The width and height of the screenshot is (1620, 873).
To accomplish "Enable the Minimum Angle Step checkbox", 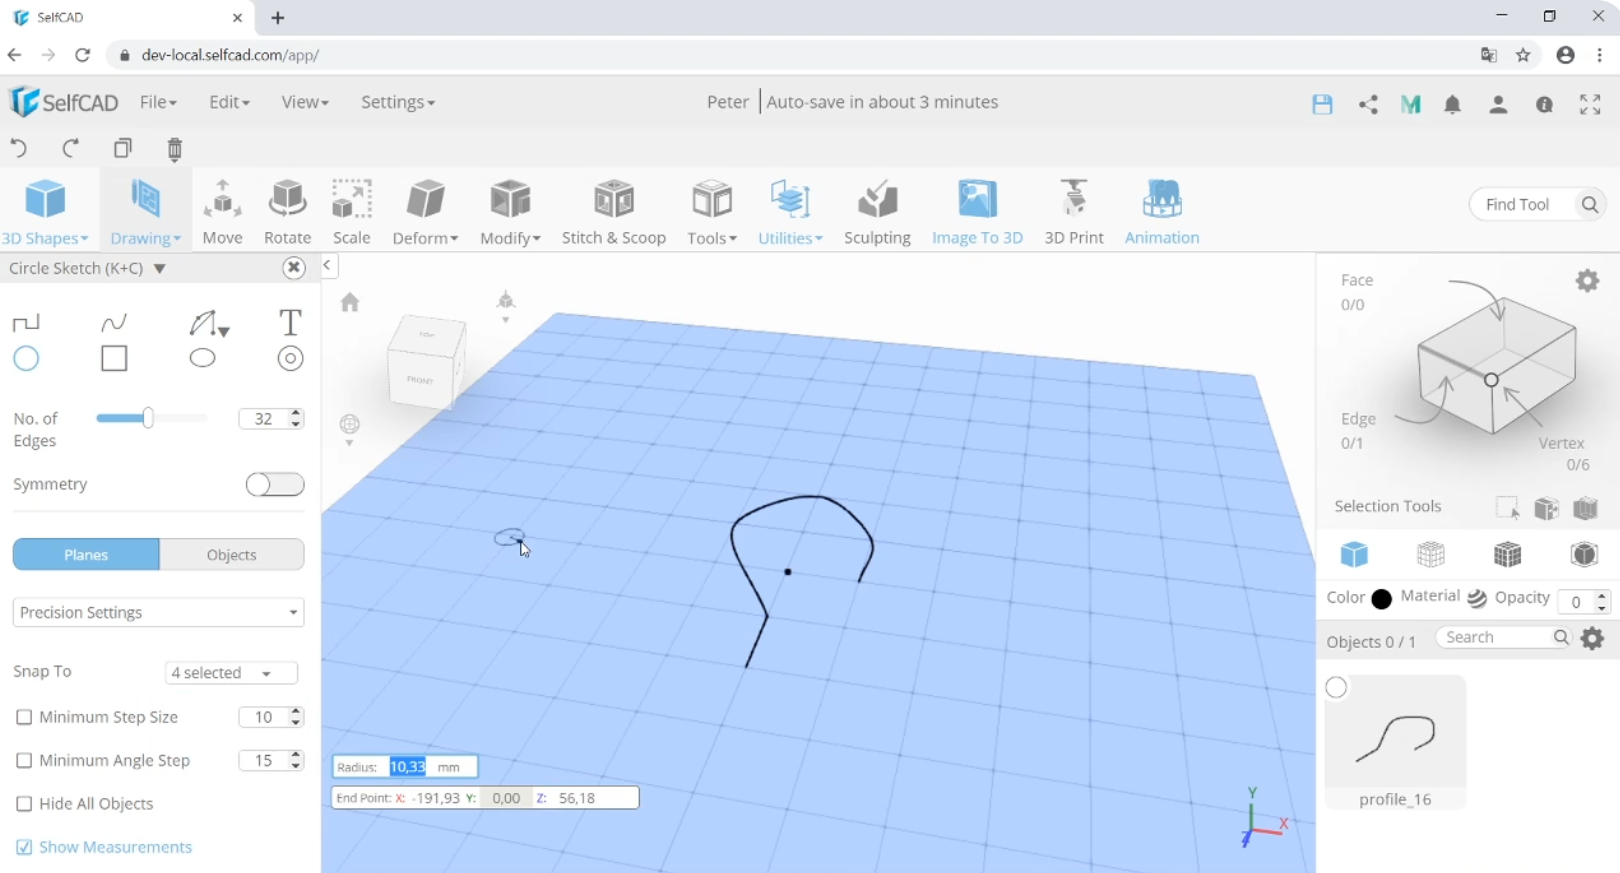I will (24, 761).
